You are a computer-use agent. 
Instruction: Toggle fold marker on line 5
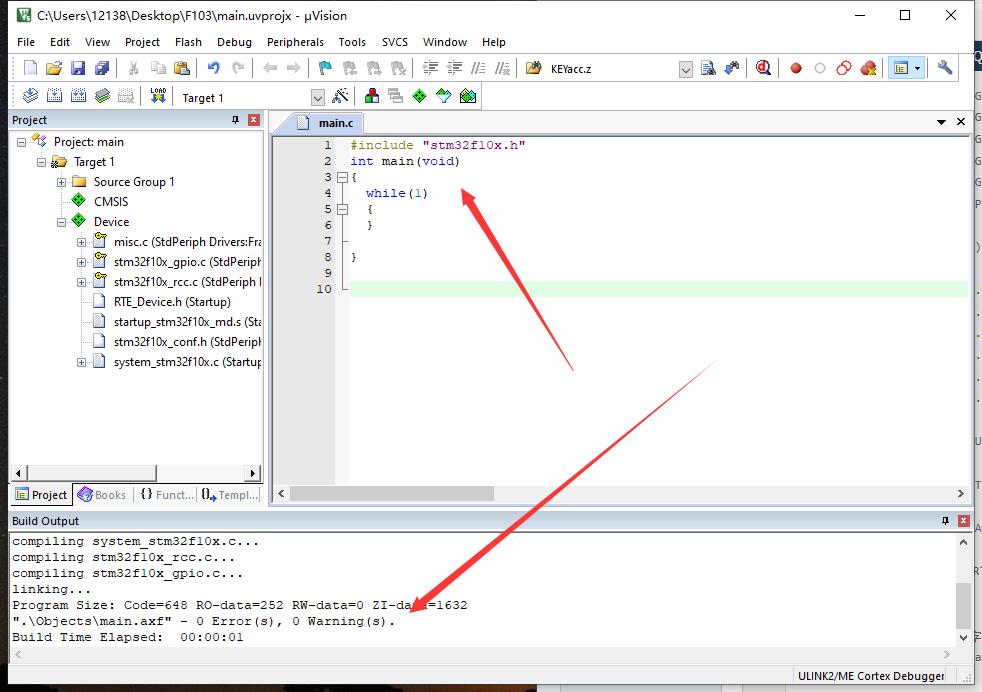tap(342, 209)
